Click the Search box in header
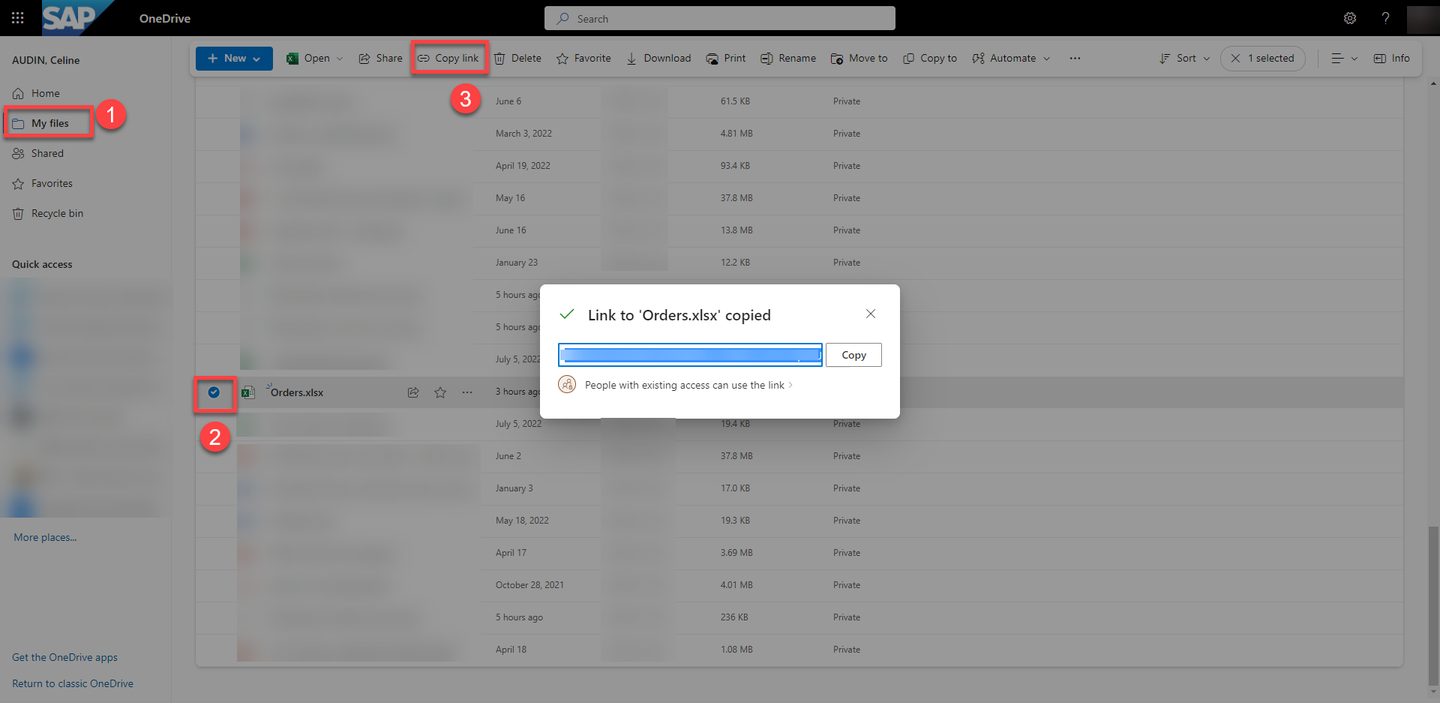 coord(719,18)
